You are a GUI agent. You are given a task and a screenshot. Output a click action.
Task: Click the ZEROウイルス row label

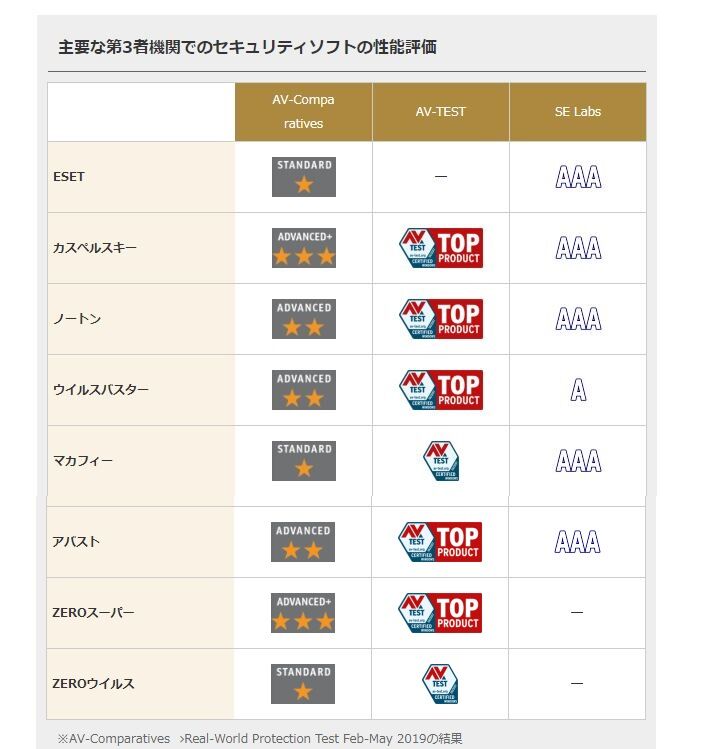coord(93,684)
